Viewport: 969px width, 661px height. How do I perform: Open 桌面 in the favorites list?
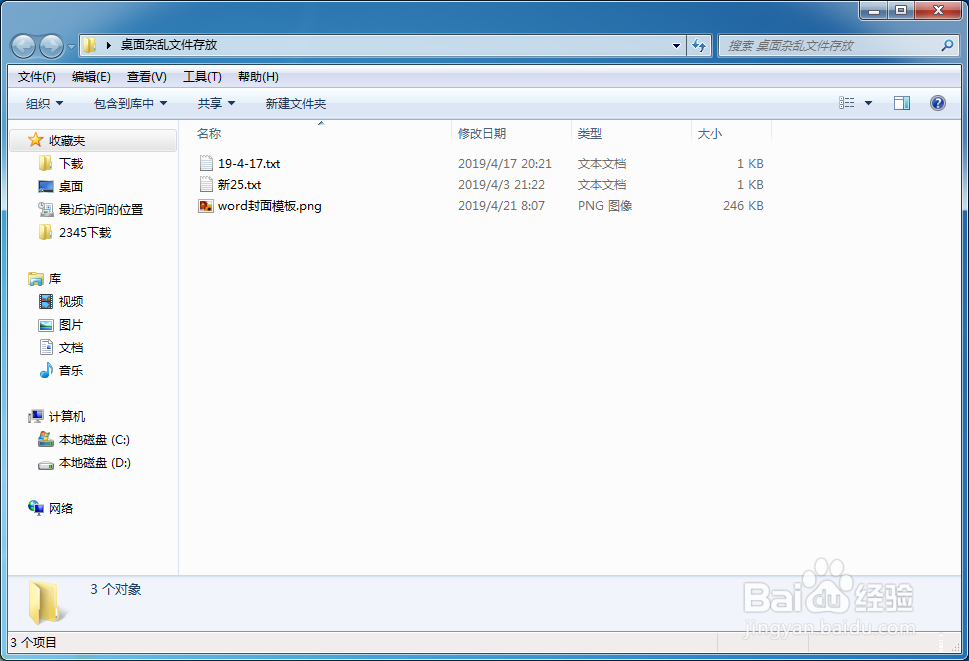(71, 187)
